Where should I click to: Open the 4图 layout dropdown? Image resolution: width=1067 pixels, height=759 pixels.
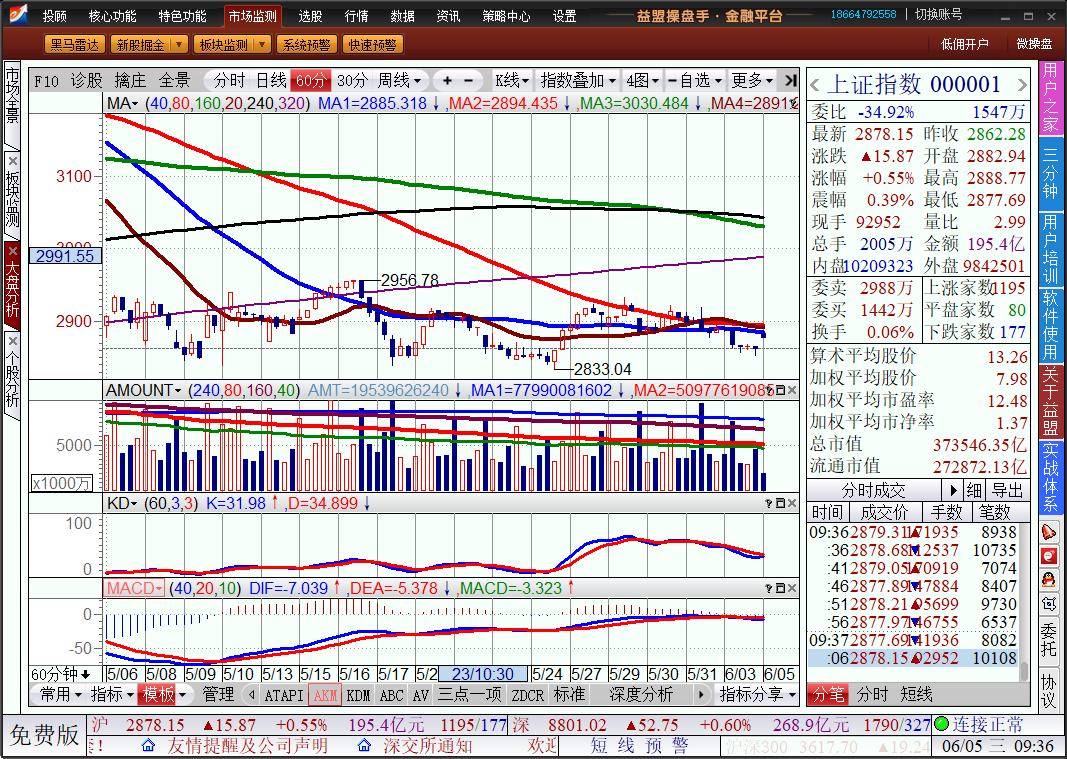pos(643,81)
